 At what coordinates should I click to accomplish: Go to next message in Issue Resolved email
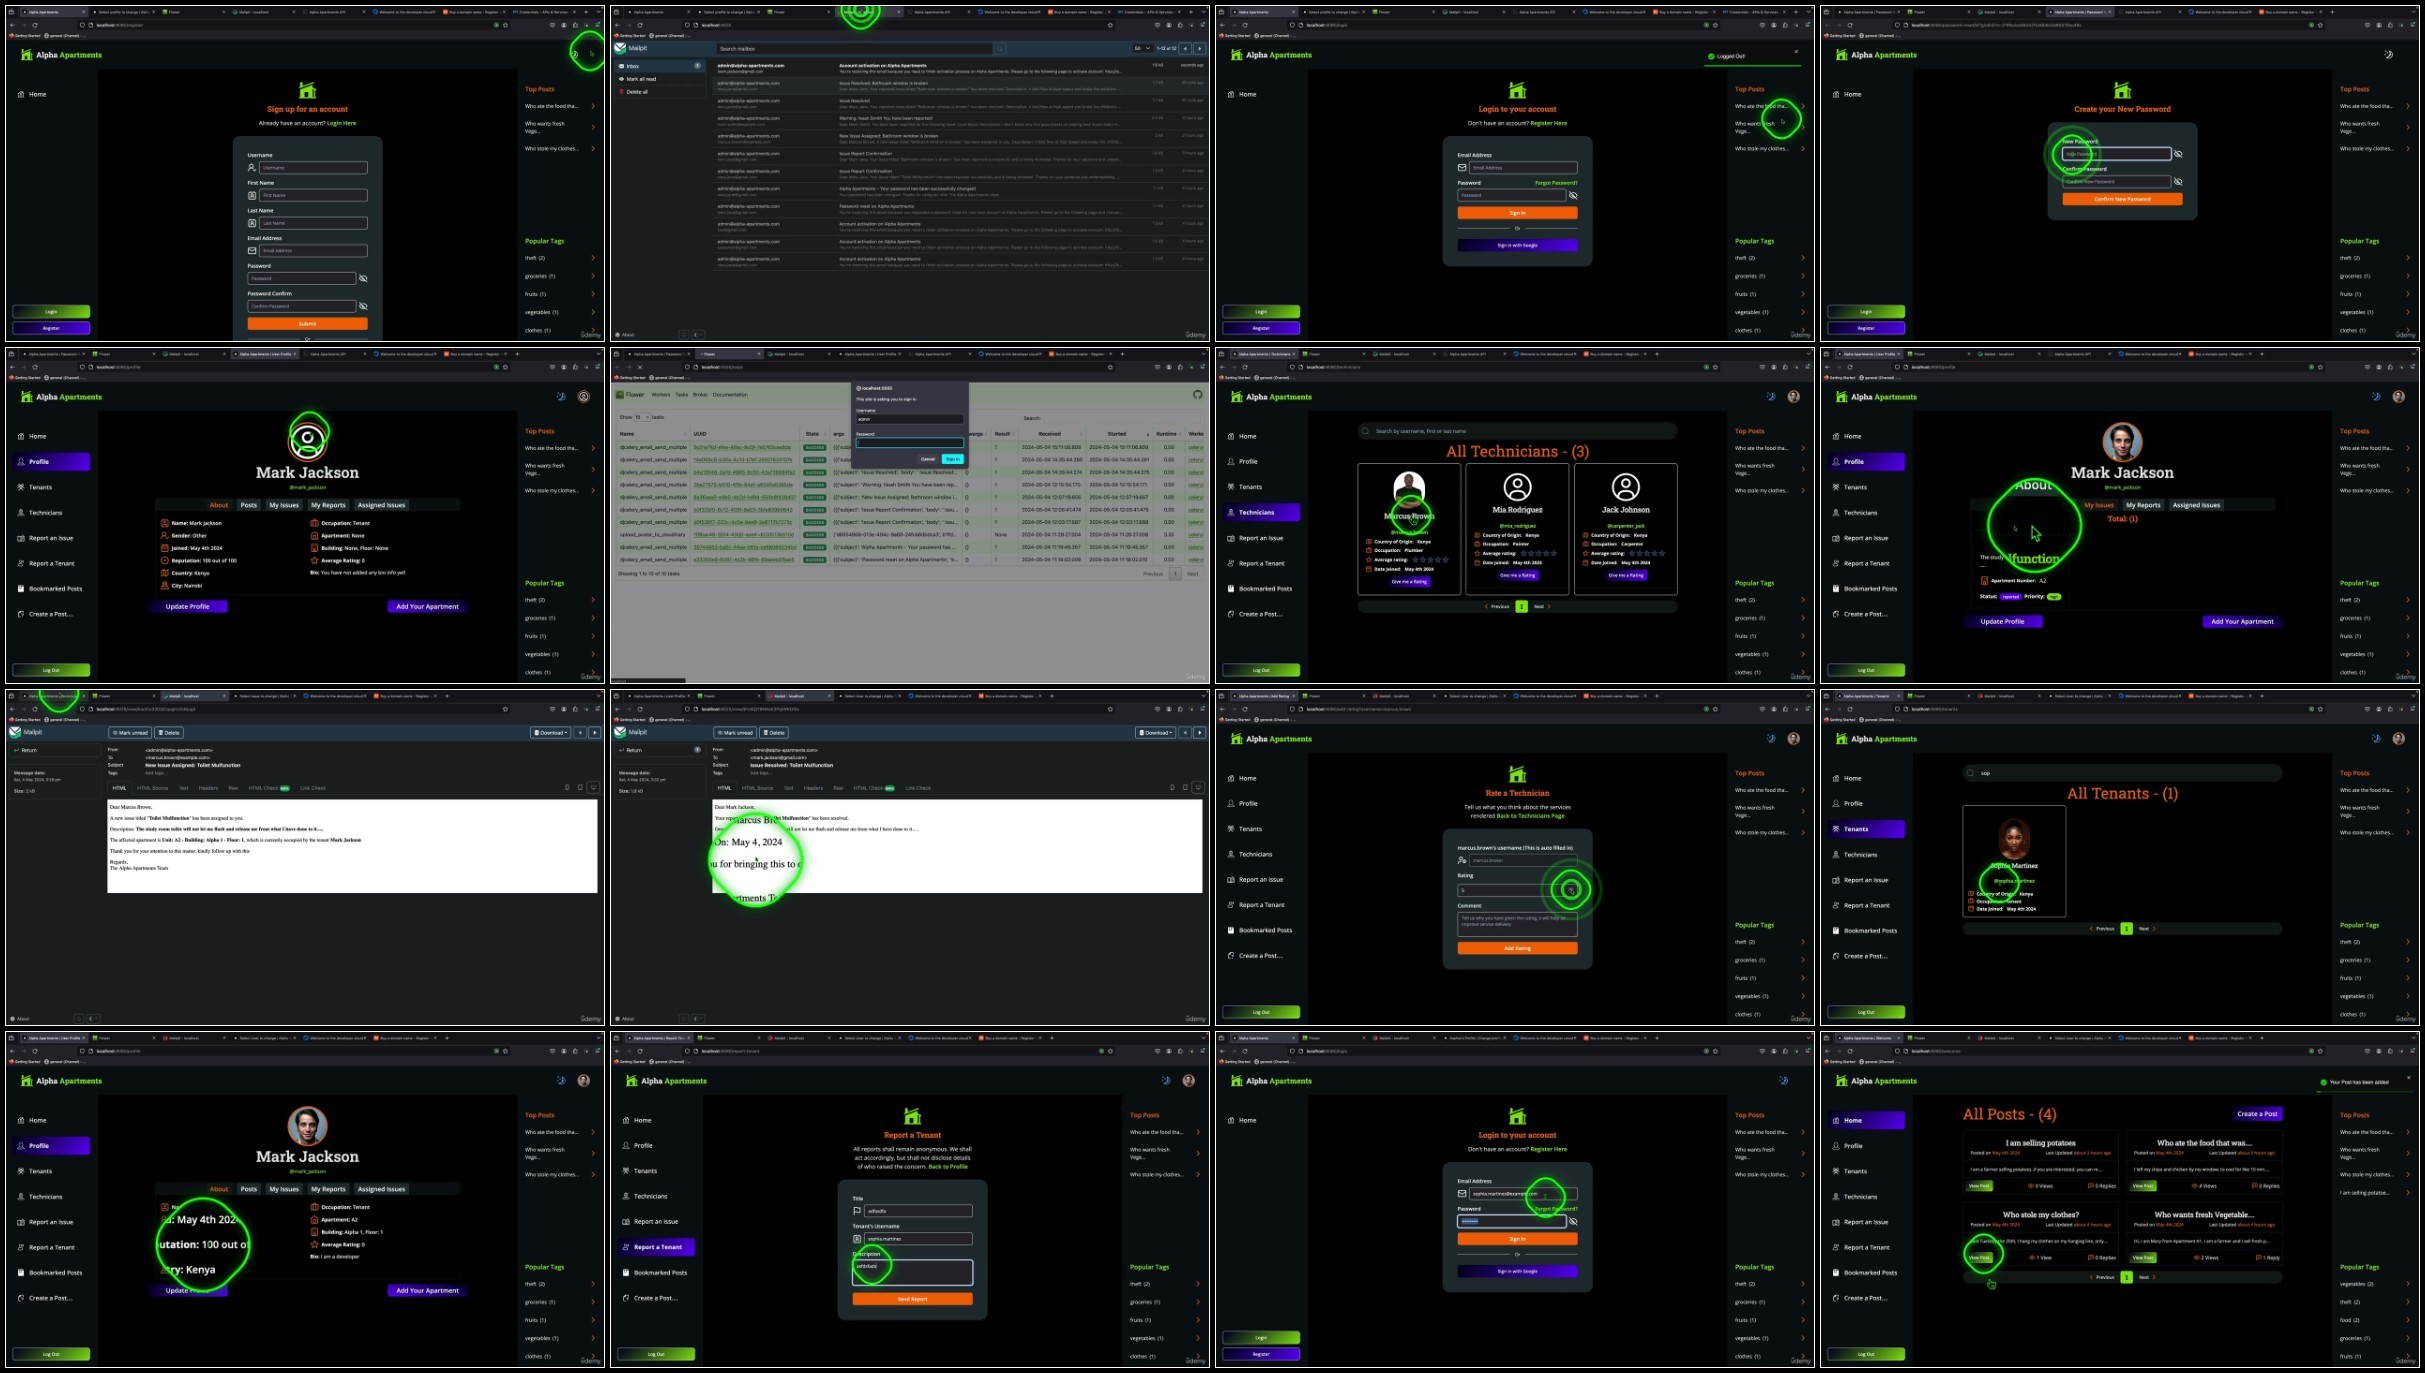(1200, 733)
